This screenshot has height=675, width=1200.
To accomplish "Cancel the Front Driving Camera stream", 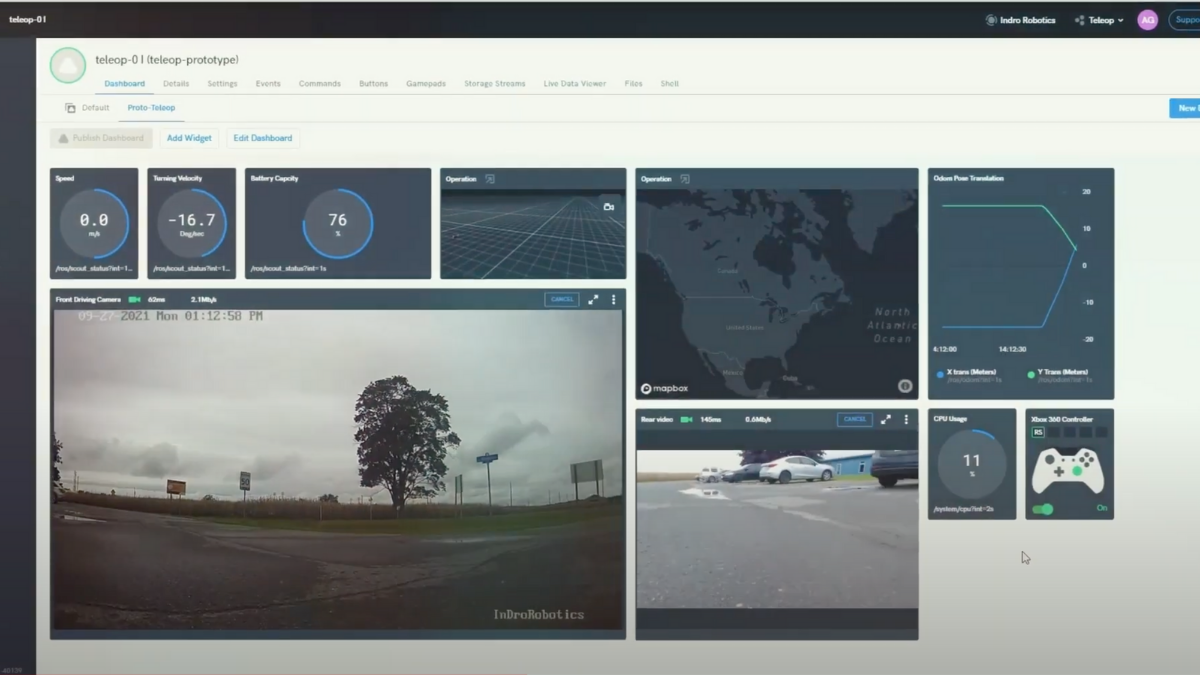I will click(x=561, y=299).
